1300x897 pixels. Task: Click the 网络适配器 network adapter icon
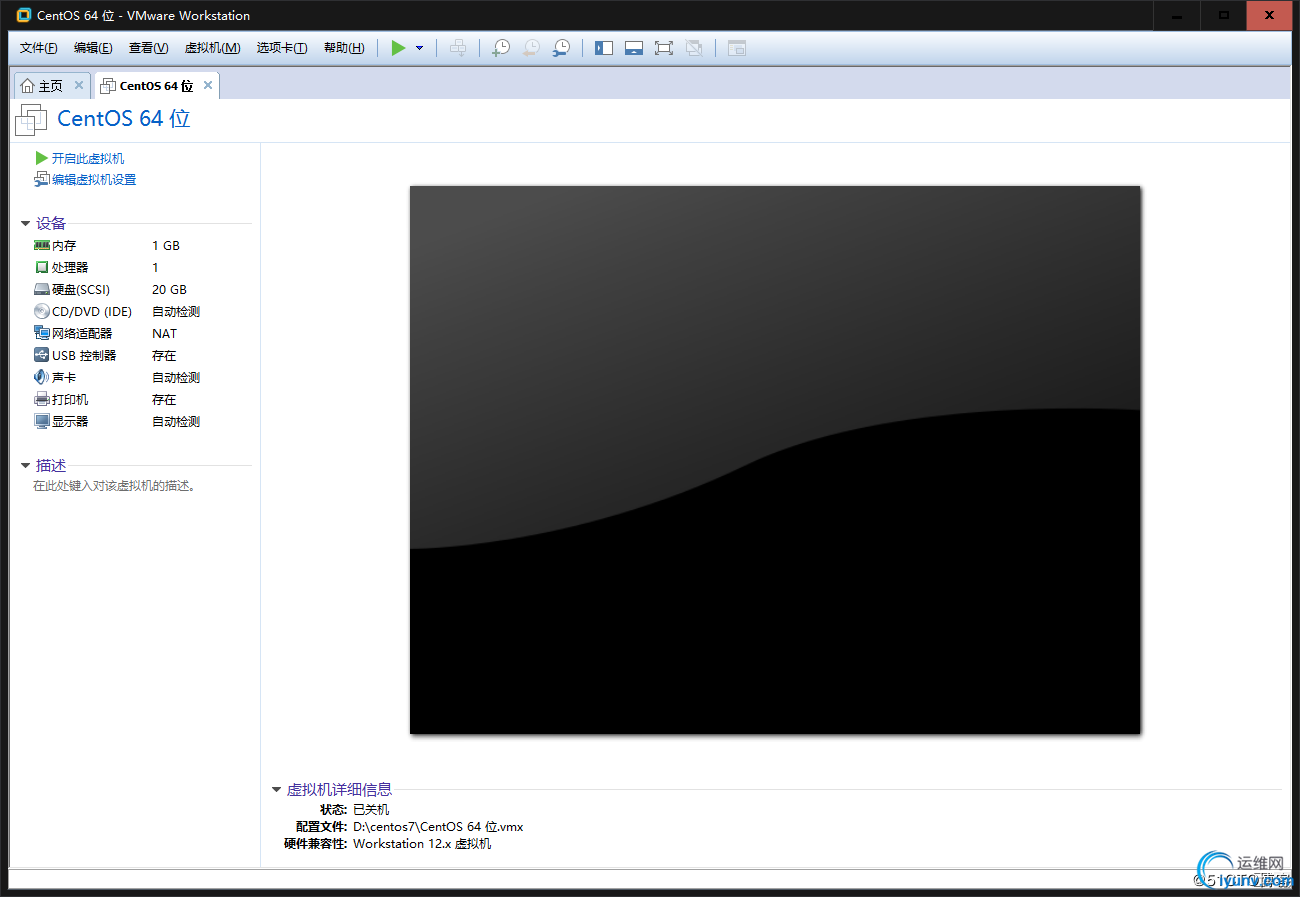click(42, 333)
